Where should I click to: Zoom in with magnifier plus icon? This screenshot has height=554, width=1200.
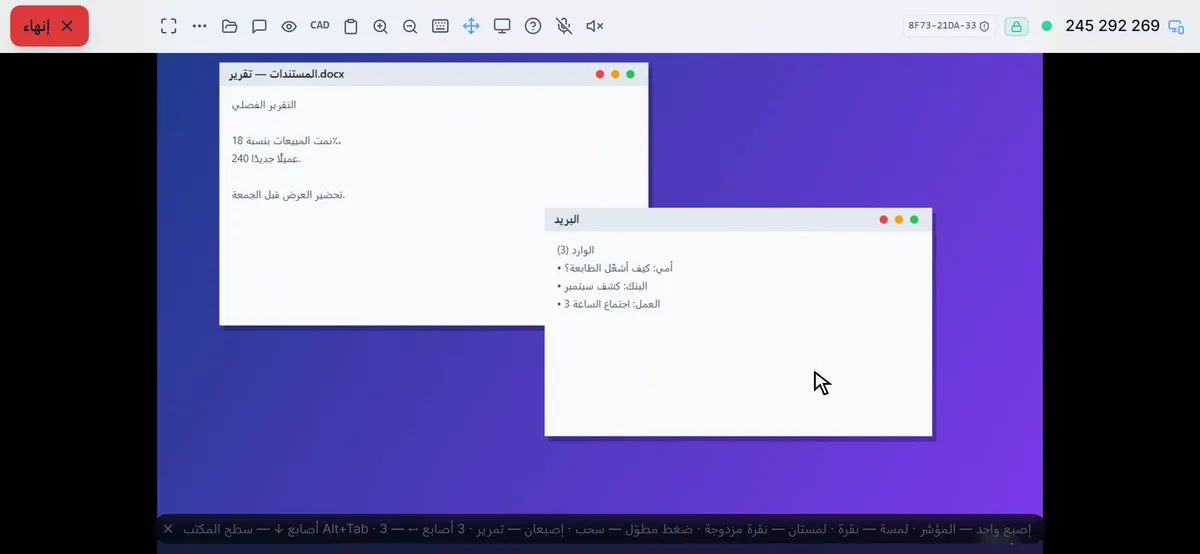tap(380, 26)
